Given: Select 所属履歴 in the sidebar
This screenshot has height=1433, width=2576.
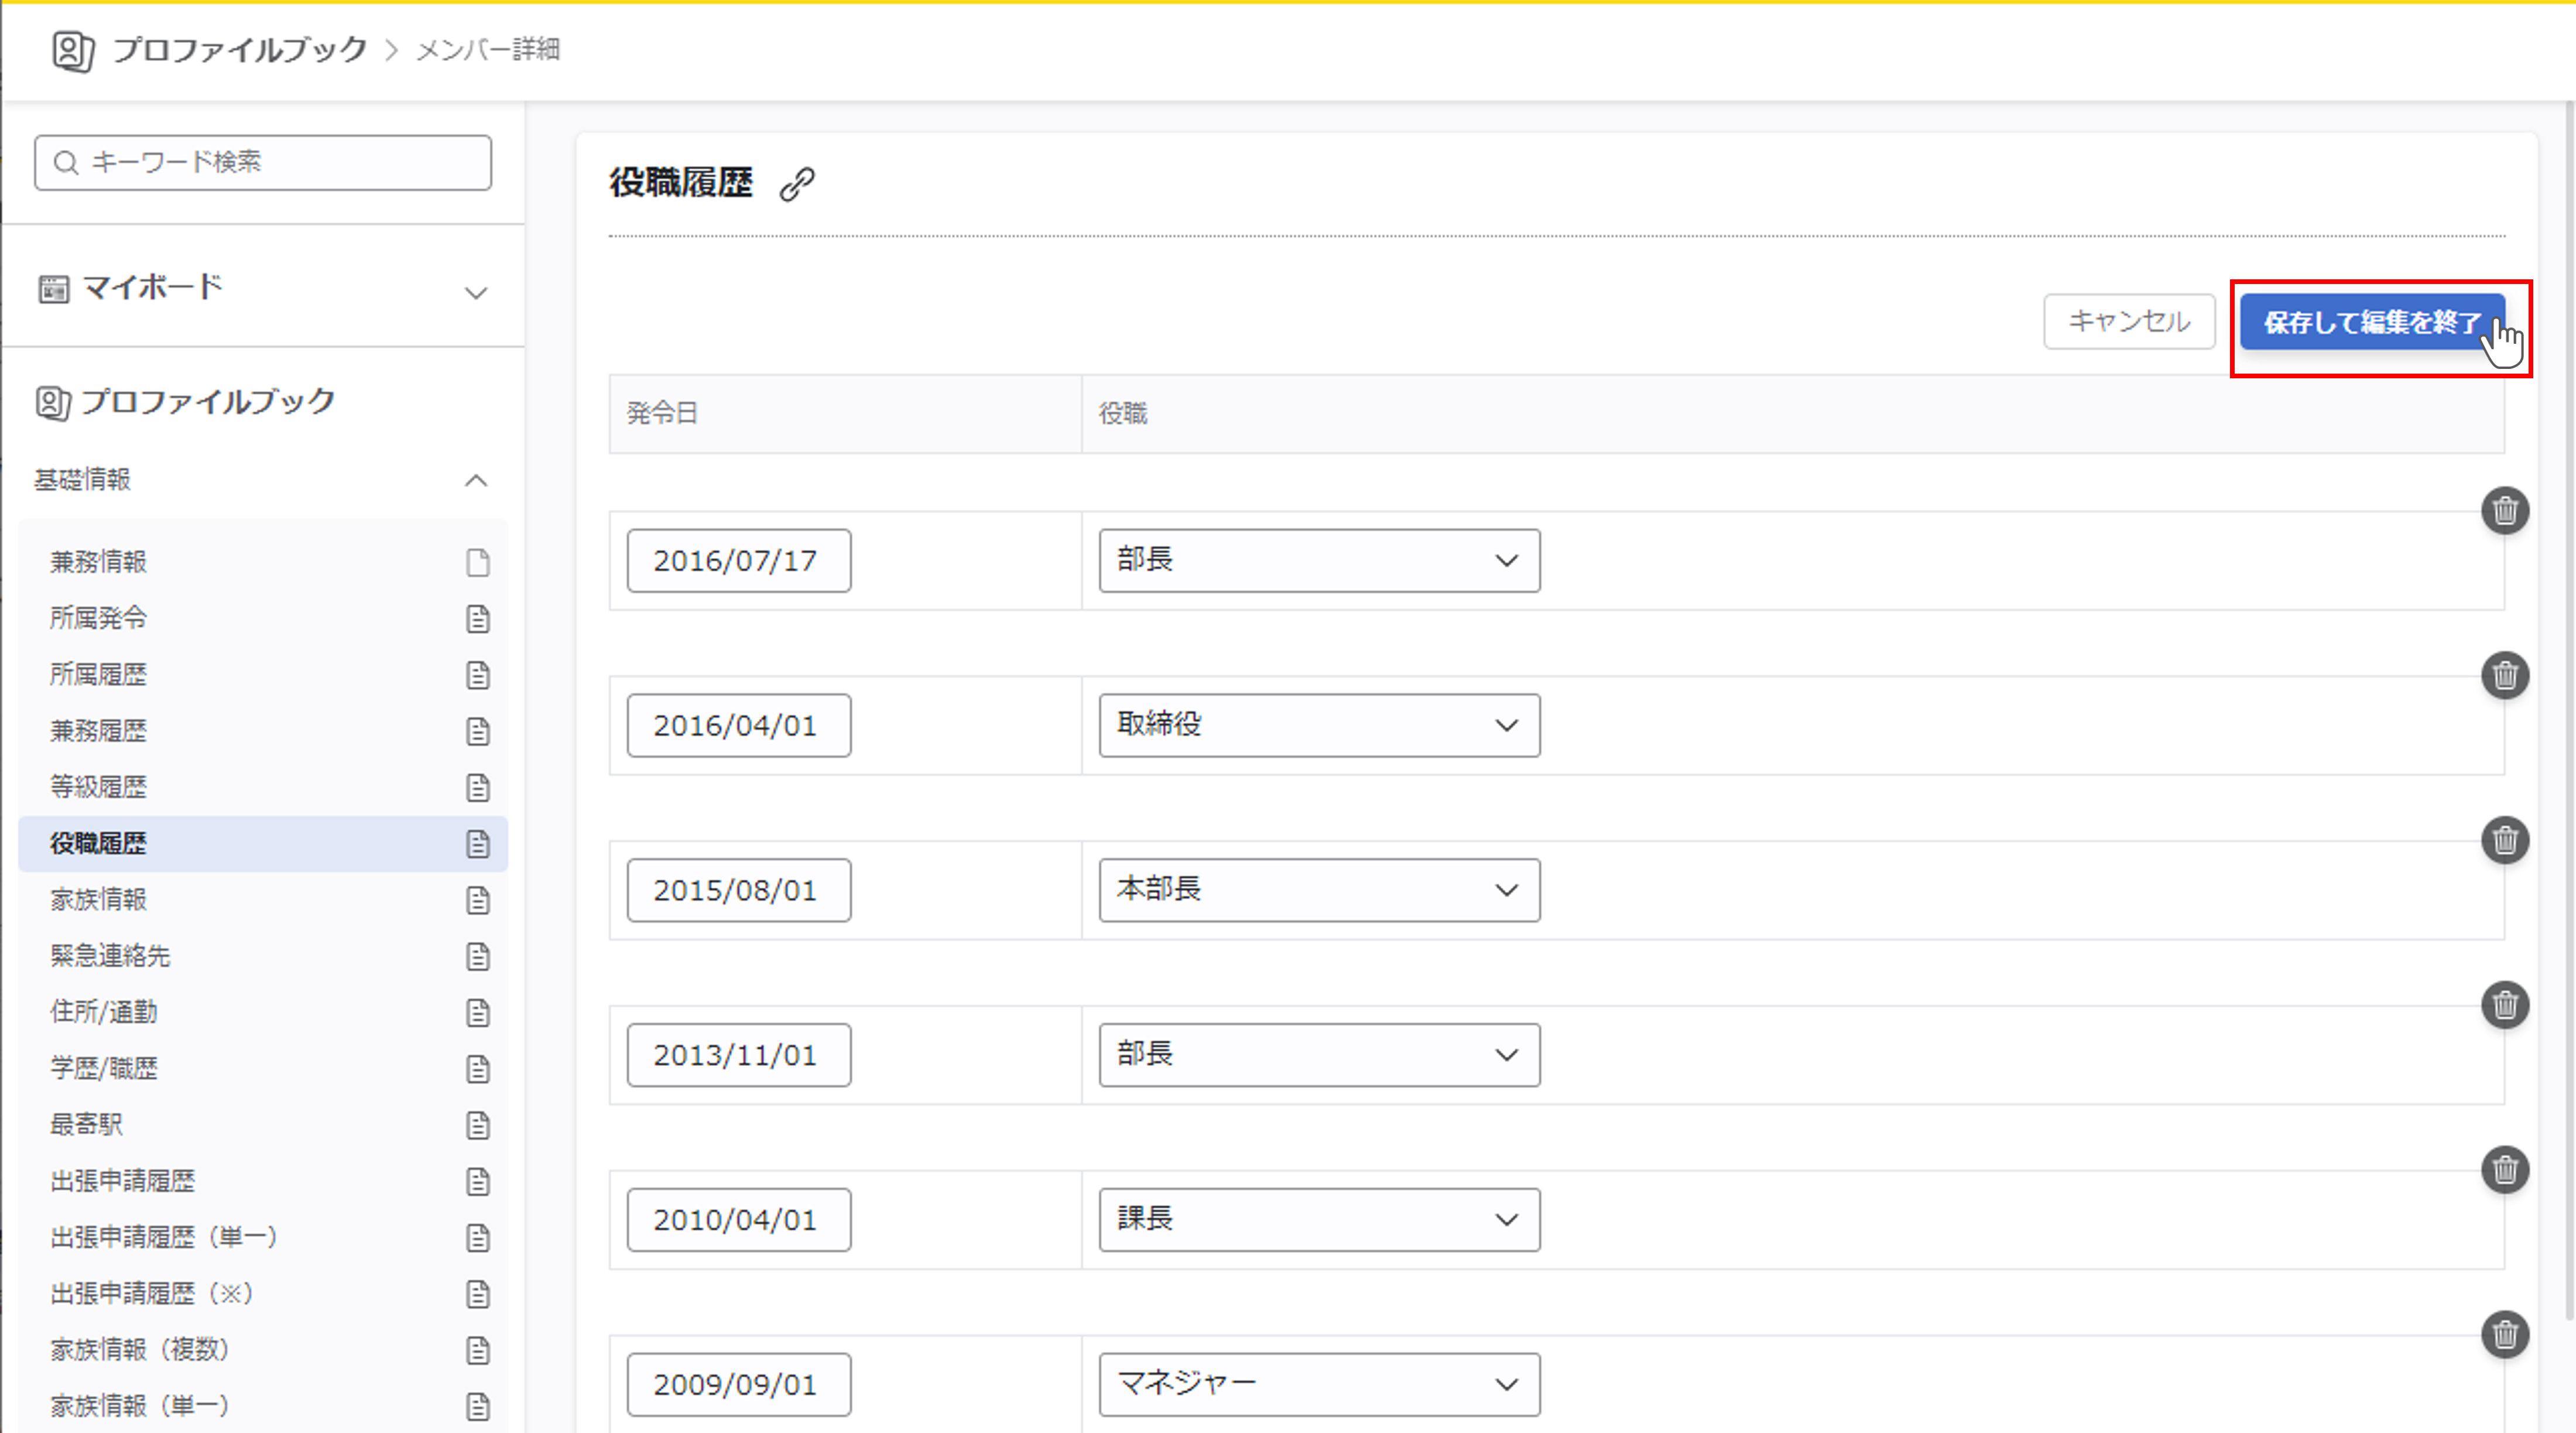Looking at the screenshot, I should (99, 675).
